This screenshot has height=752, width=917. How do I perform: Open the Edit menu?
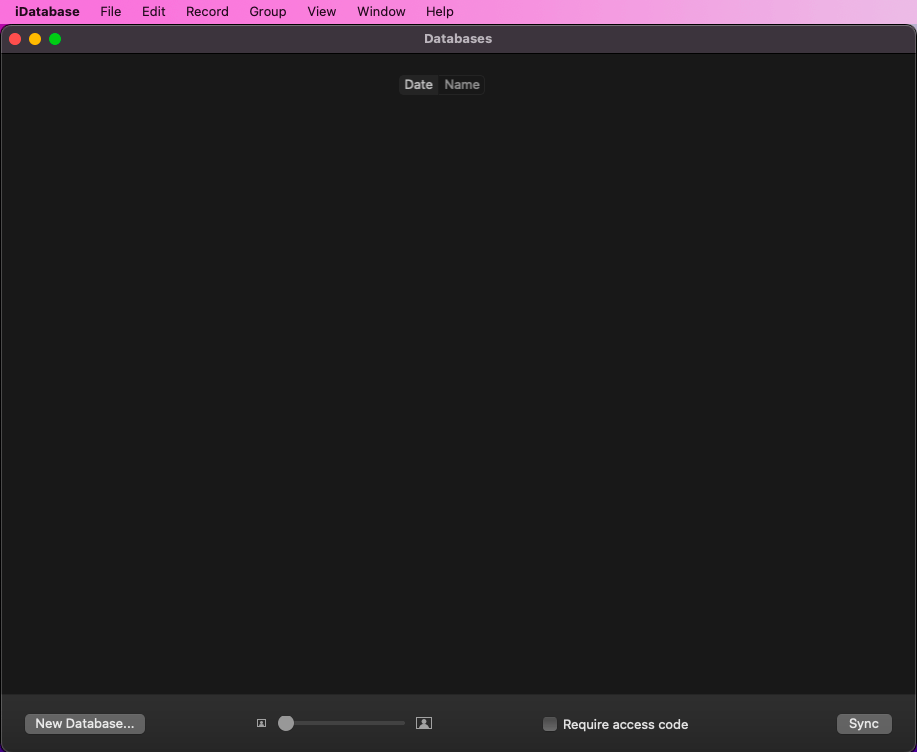point(154,12)
